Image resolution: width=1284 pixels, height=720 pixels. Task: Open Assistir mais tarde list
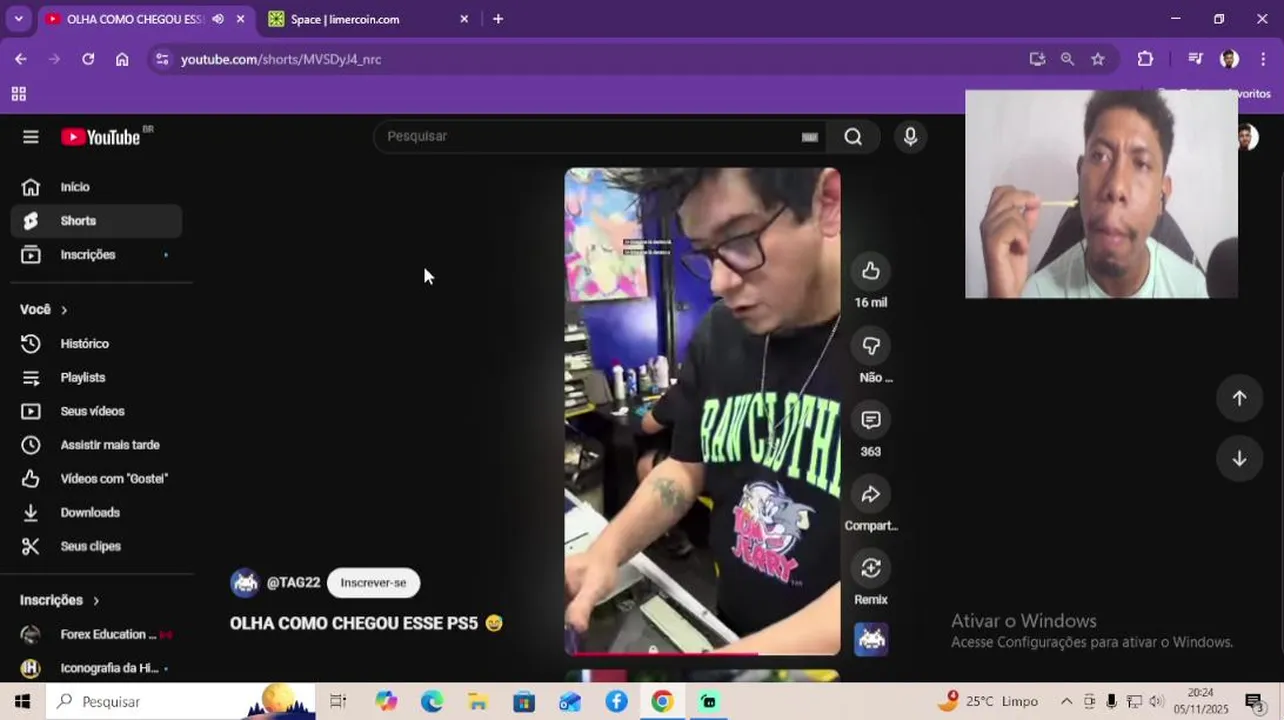[x=96, y=445]
